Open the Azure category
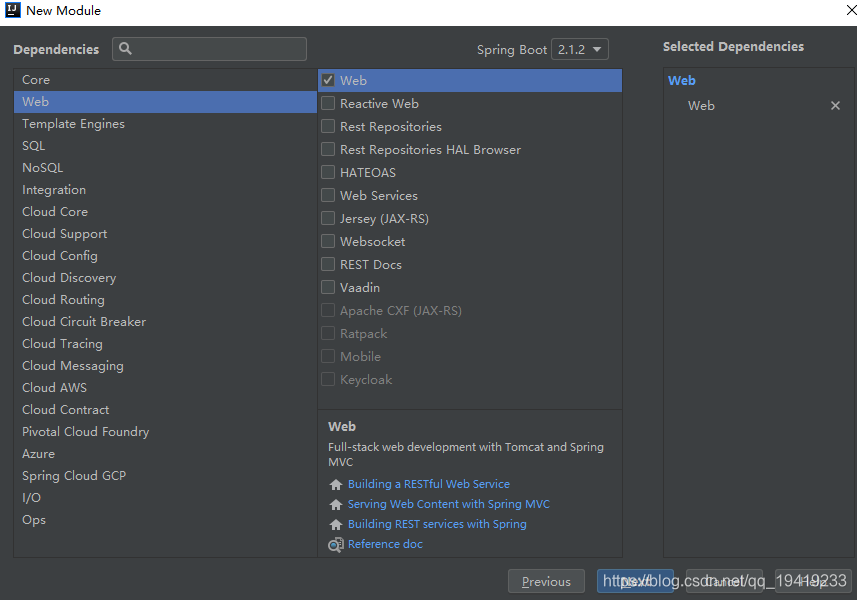The width and height of the screenshot is (857, 600). pyautogui.click(x=165, y=454)
